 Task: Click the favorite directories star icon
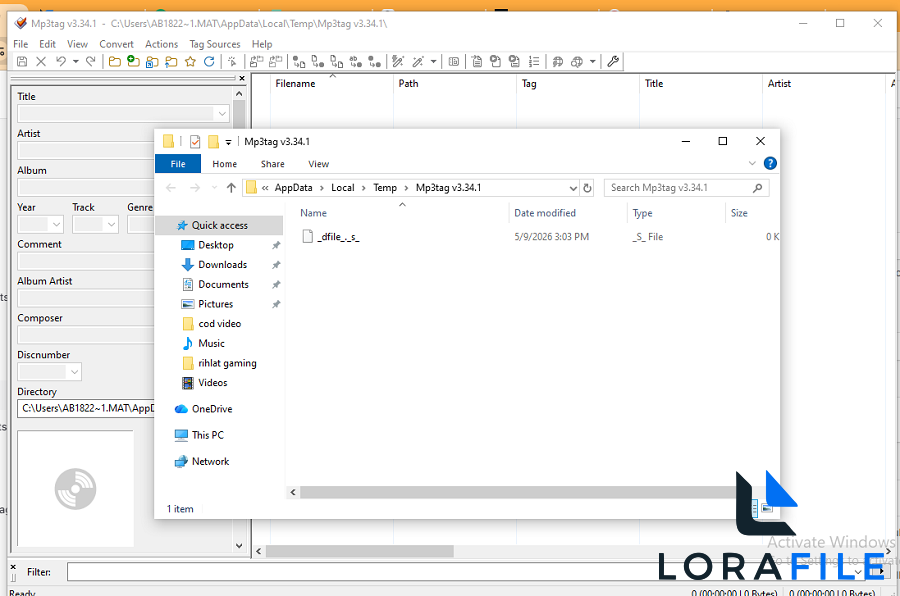tap(190, 61)
